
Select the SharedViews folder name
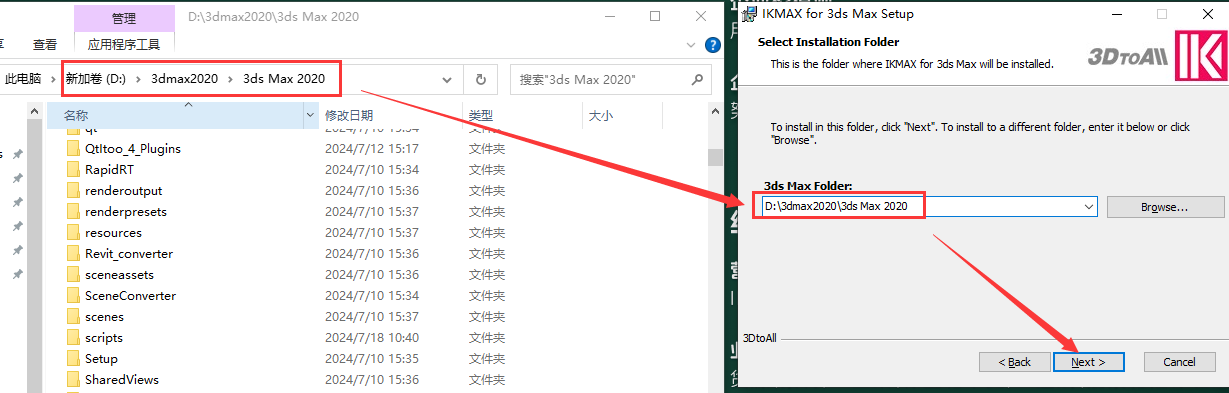point(121,379)
